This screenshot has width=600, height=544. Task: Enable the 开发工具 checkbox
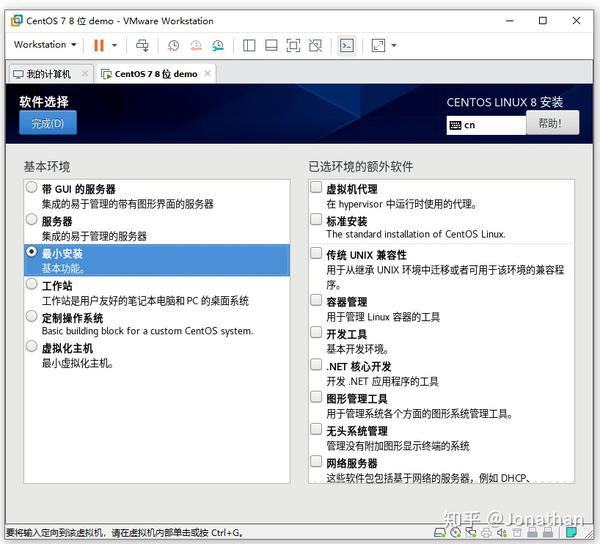tap(316, 332)
